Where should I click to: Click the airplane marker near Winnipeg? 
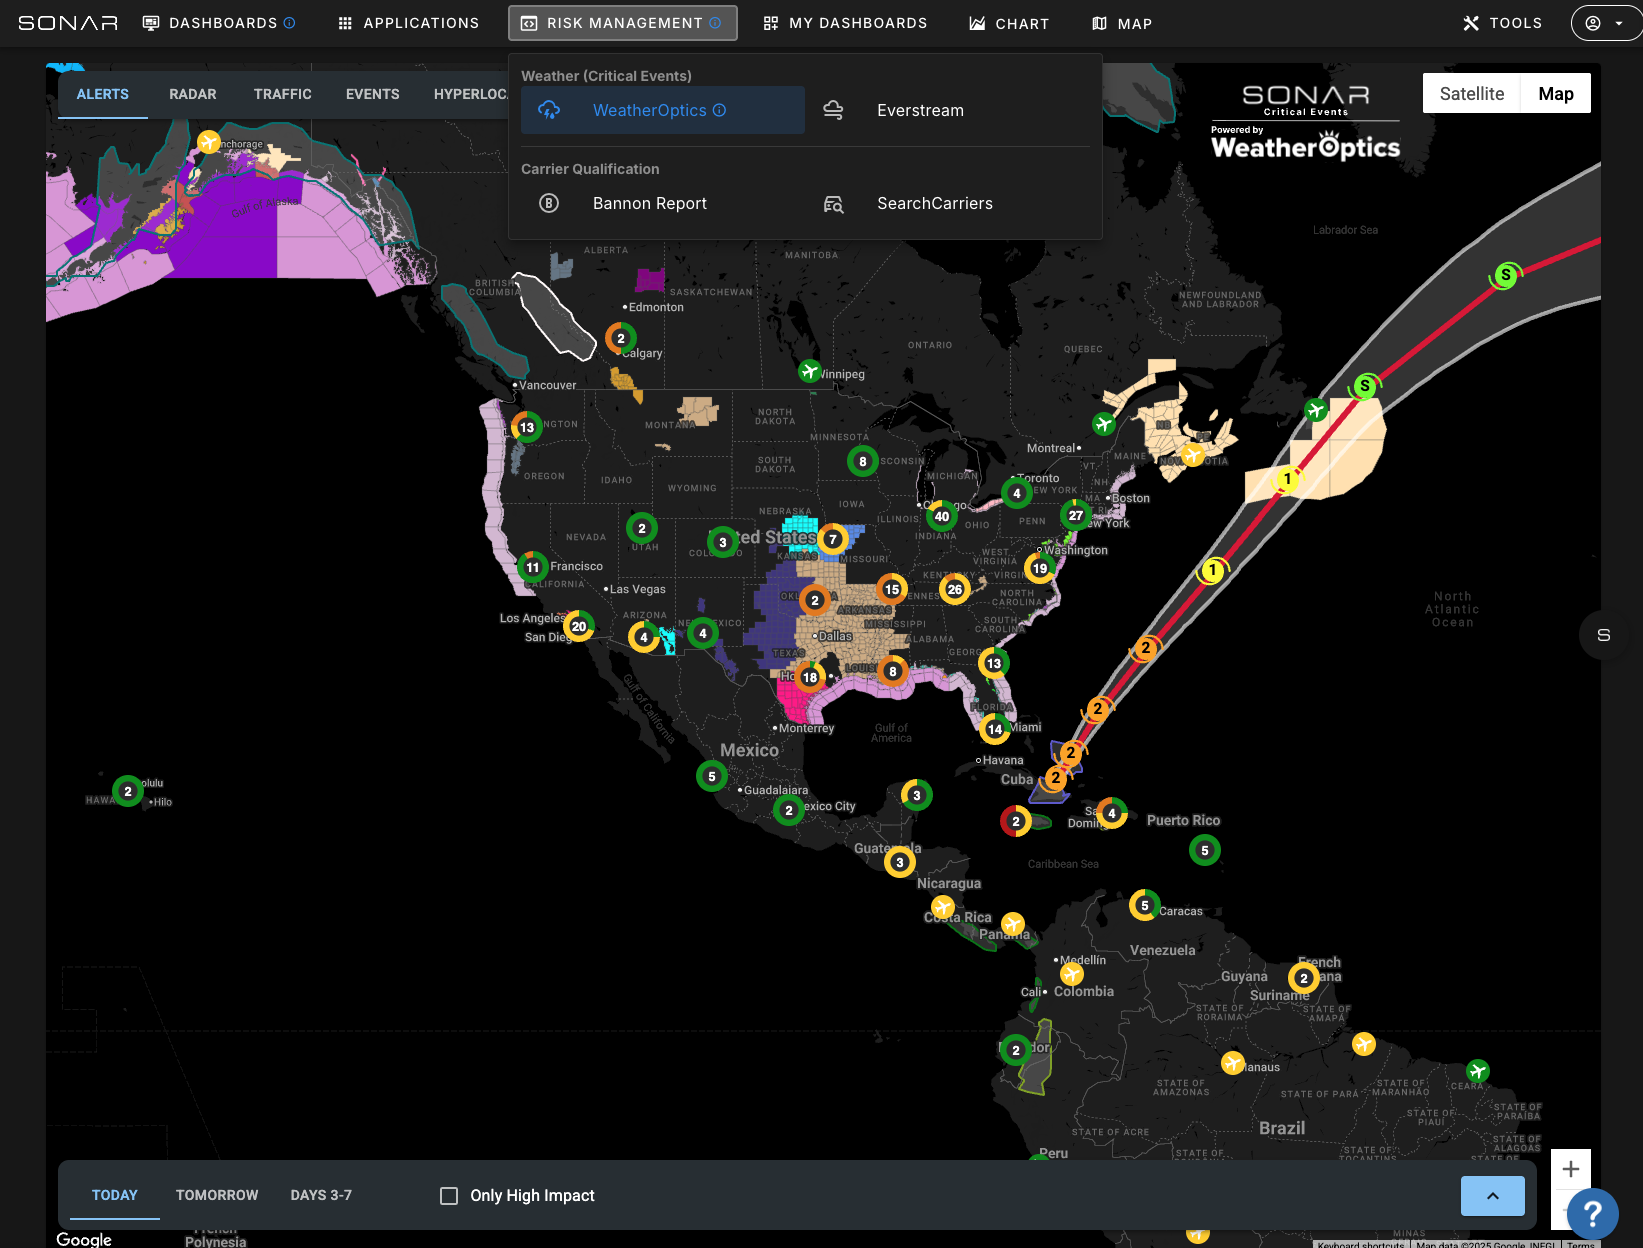point(809,371)
